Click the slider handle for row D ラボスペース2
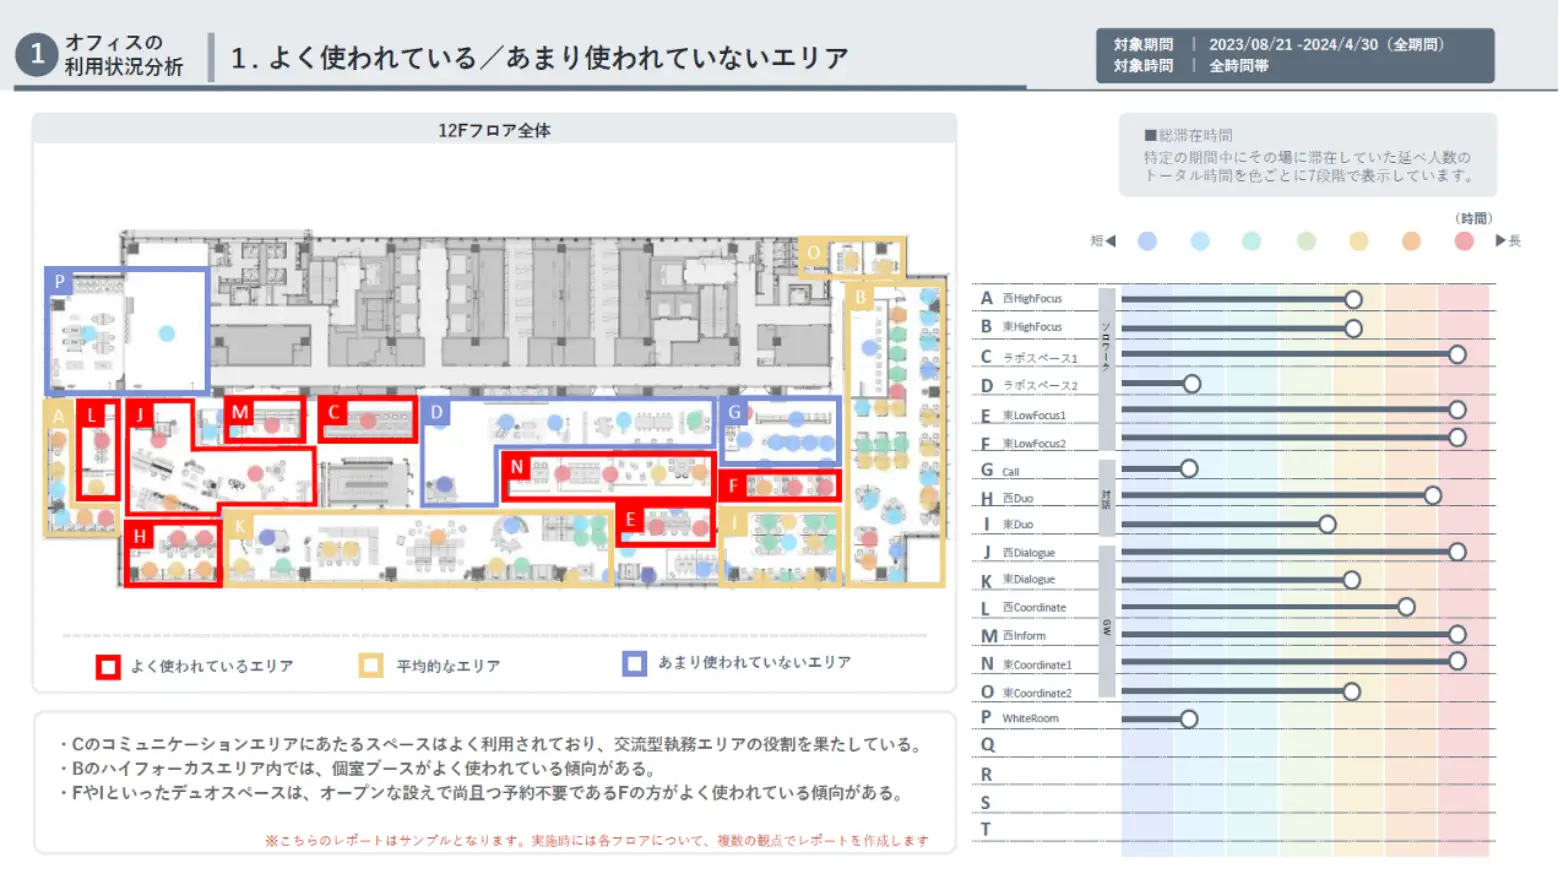Viewport: 1560px width, 874px height. pyautogui.click(x=1191, y=384)
